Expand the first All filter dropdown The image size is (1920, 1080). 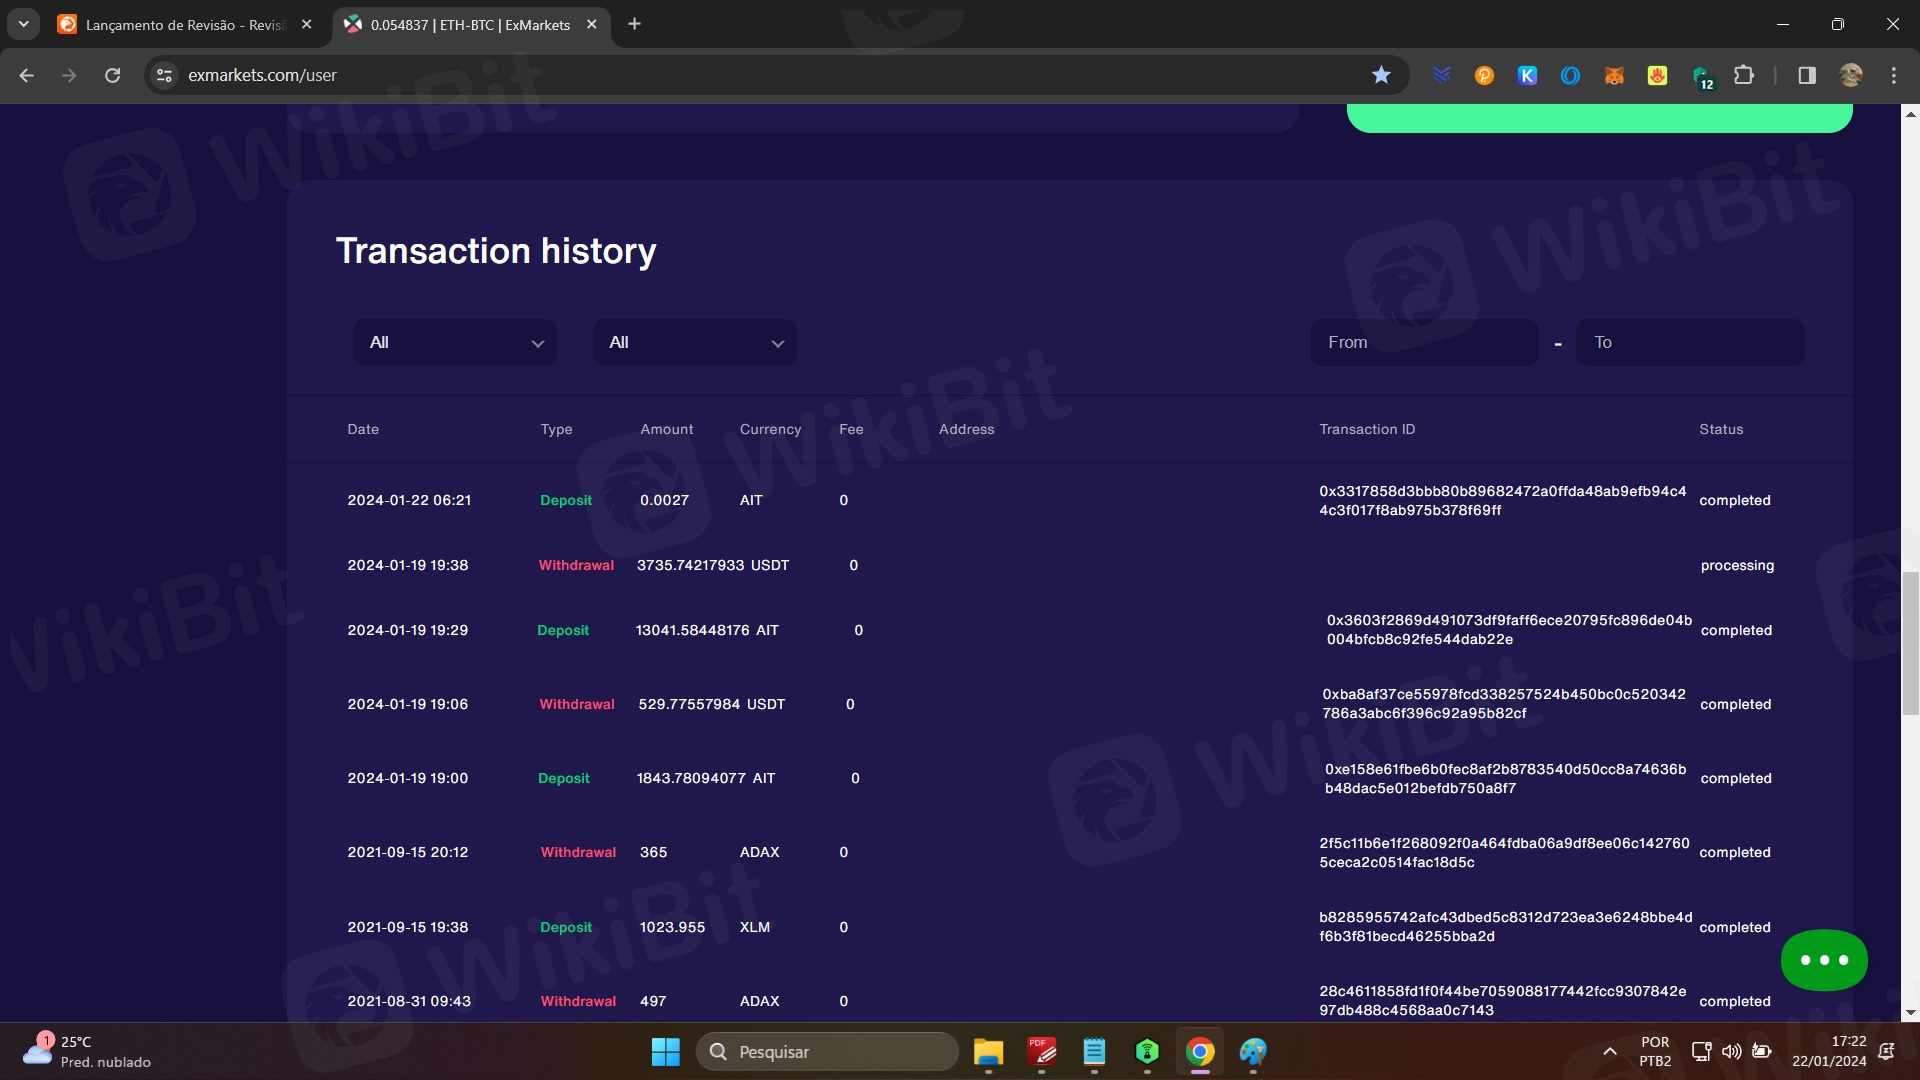click(455, 343)
